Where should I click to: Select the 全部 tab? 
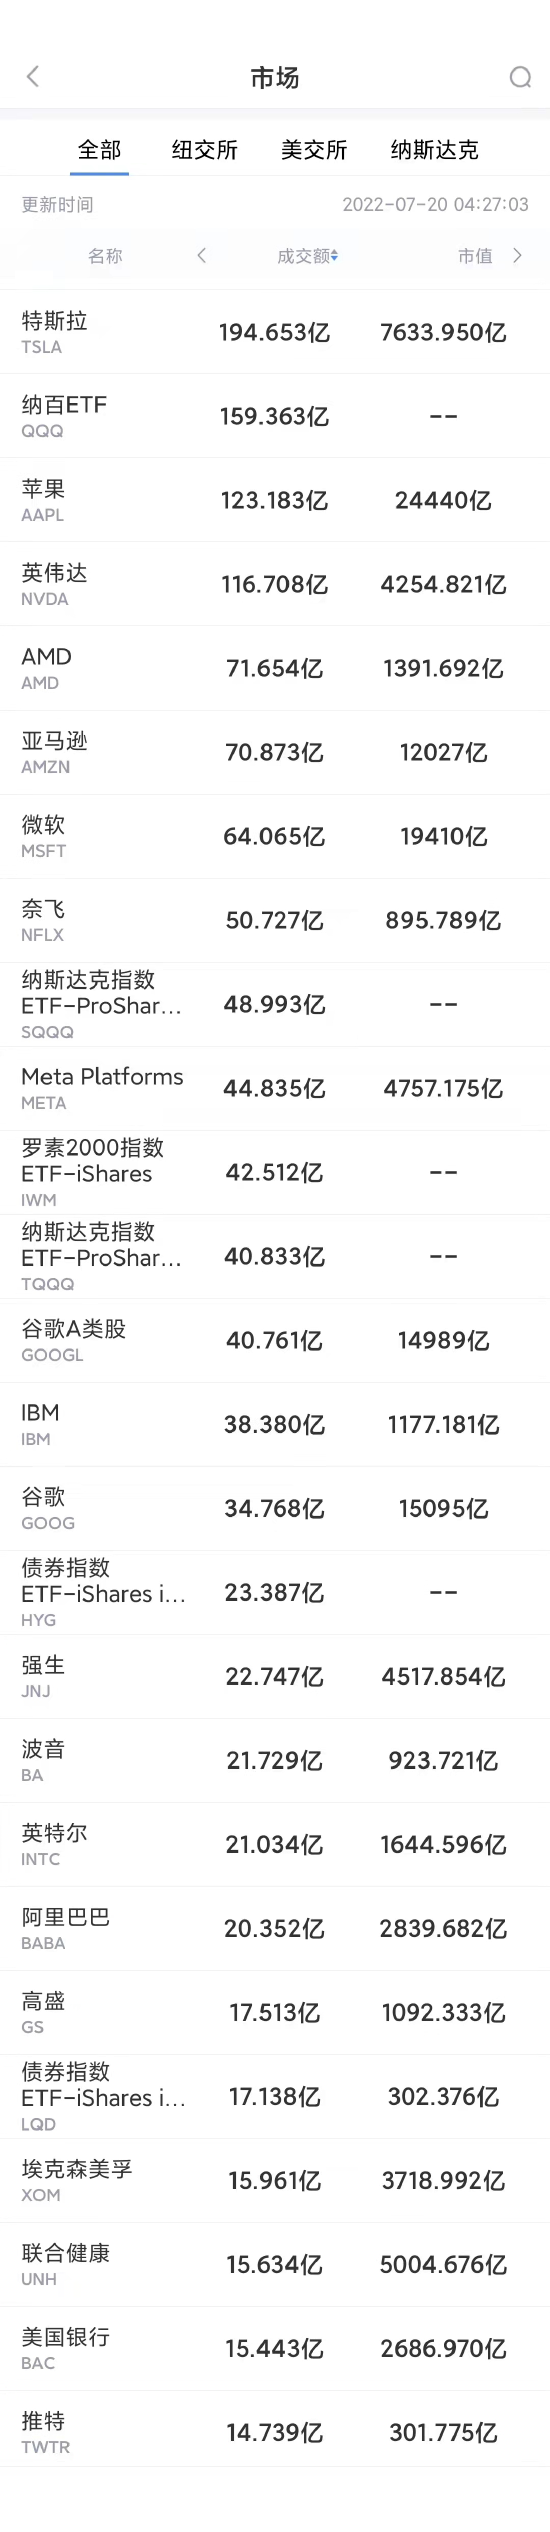99,150
